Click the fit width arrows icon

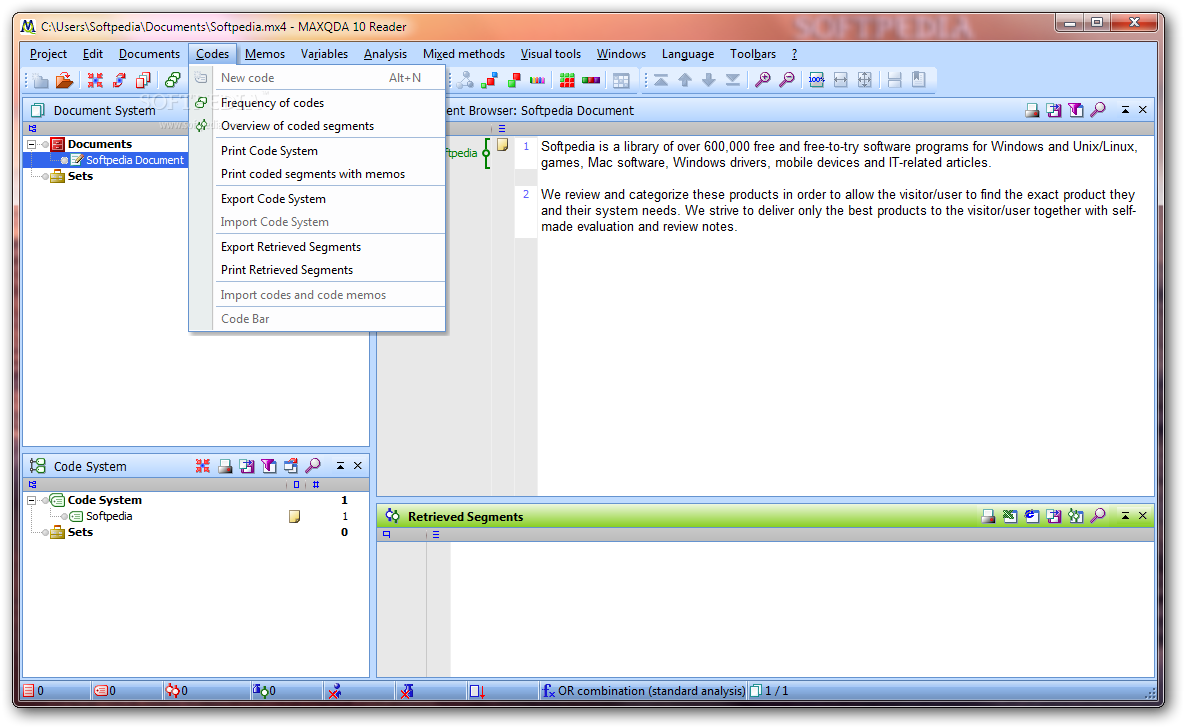point(840,80)
